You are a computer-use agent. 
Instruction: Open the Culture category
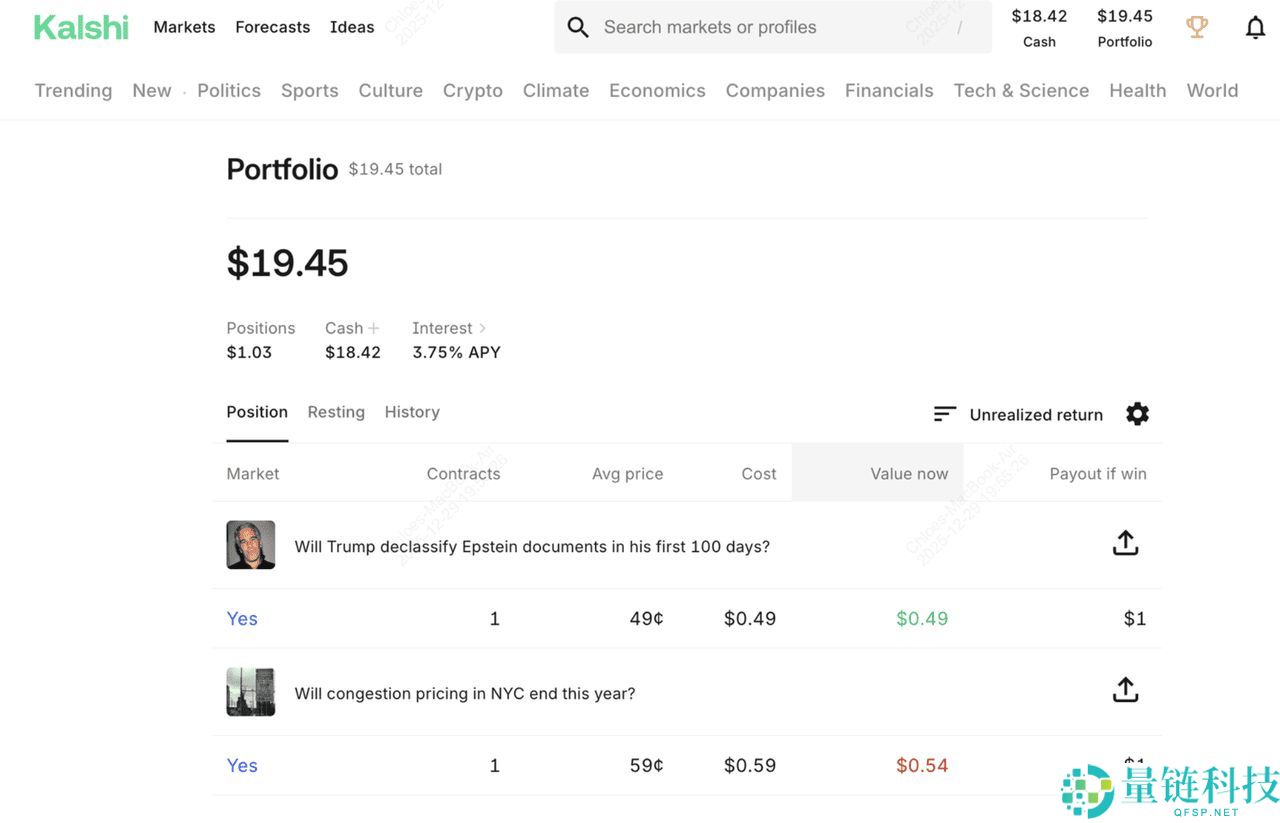391,90
